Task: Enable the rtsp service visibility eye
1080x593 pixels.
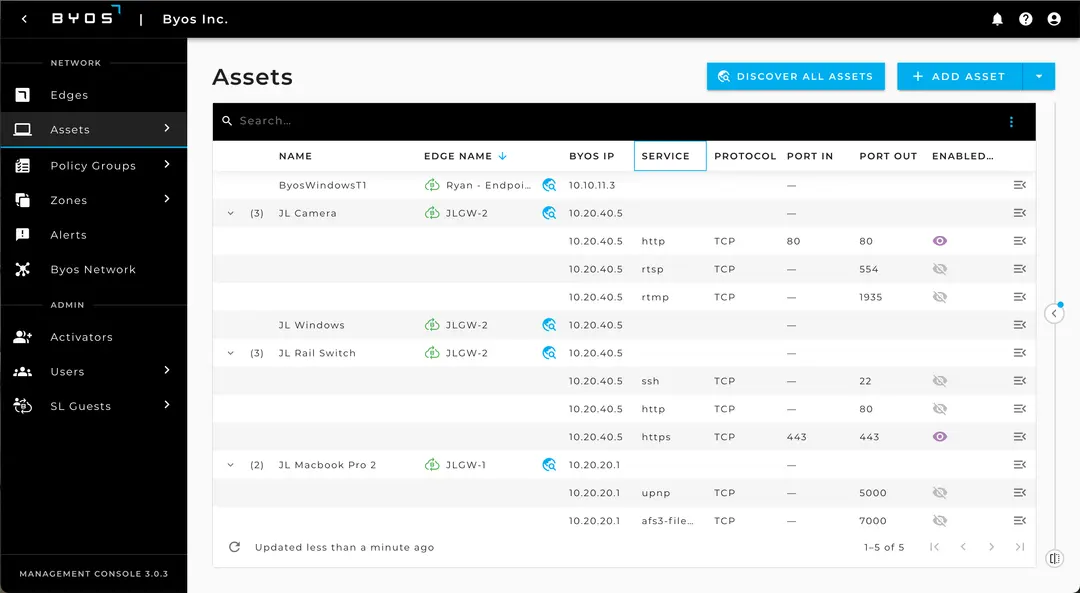Action: point(939,269)
